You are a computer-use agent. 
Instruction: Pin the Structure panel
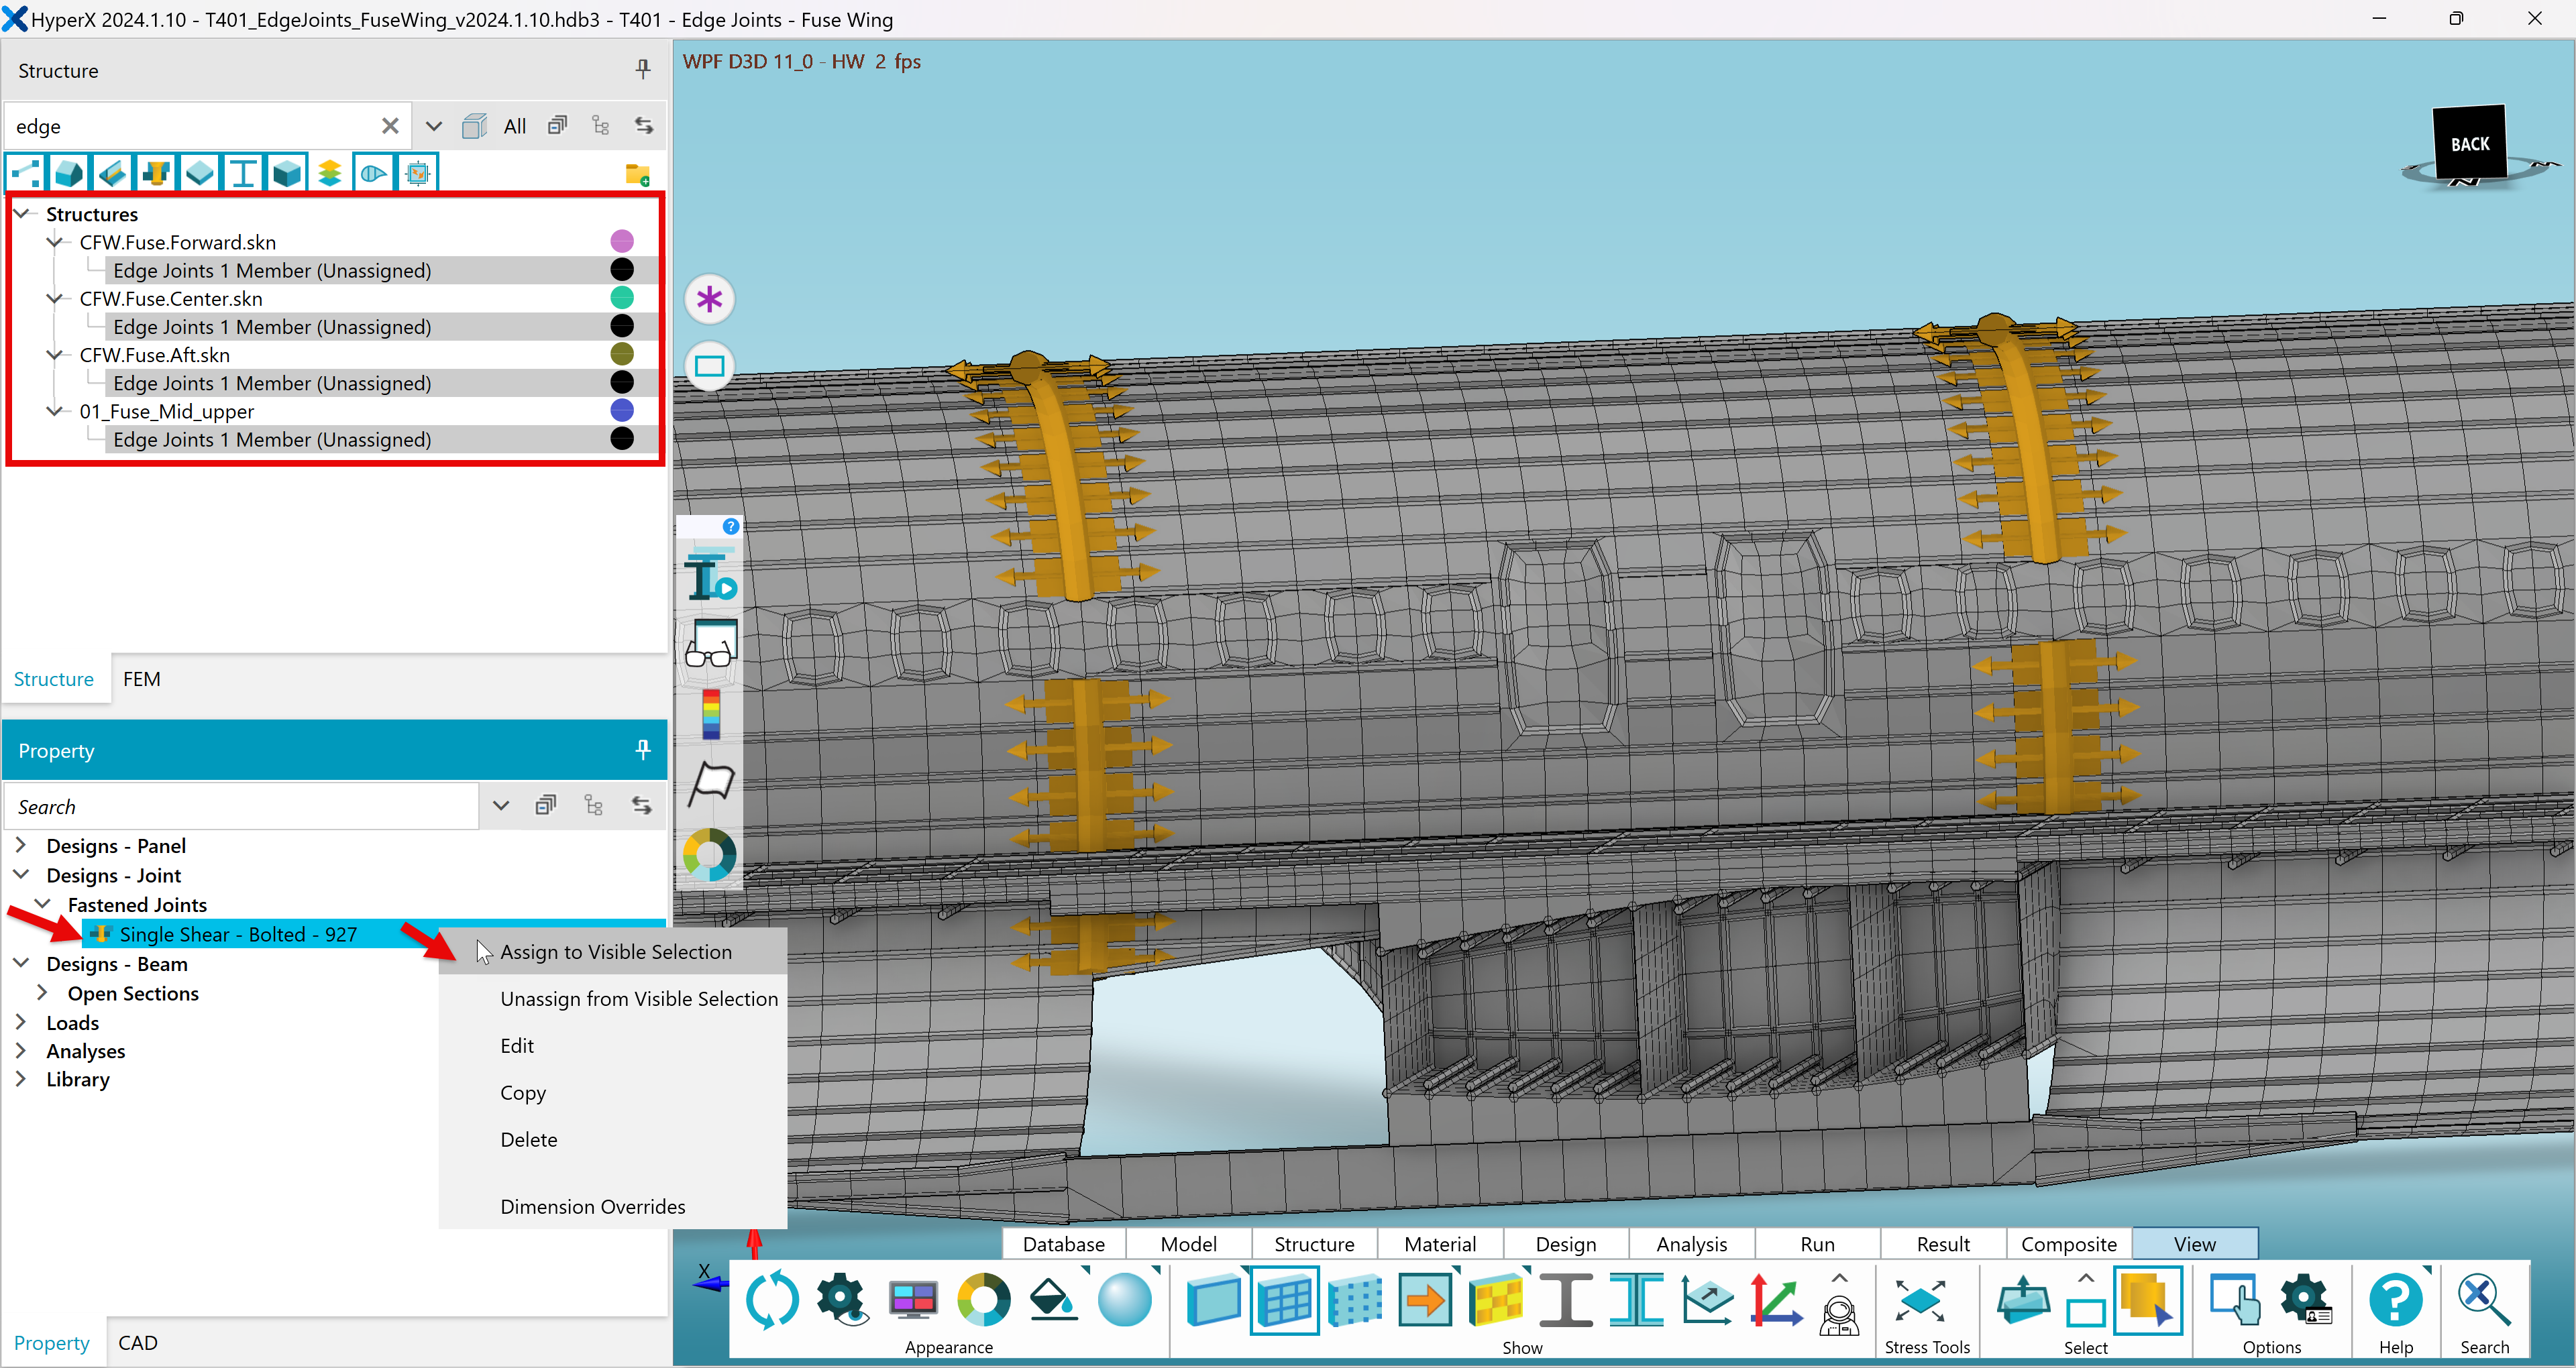click(x=643, y=69)
